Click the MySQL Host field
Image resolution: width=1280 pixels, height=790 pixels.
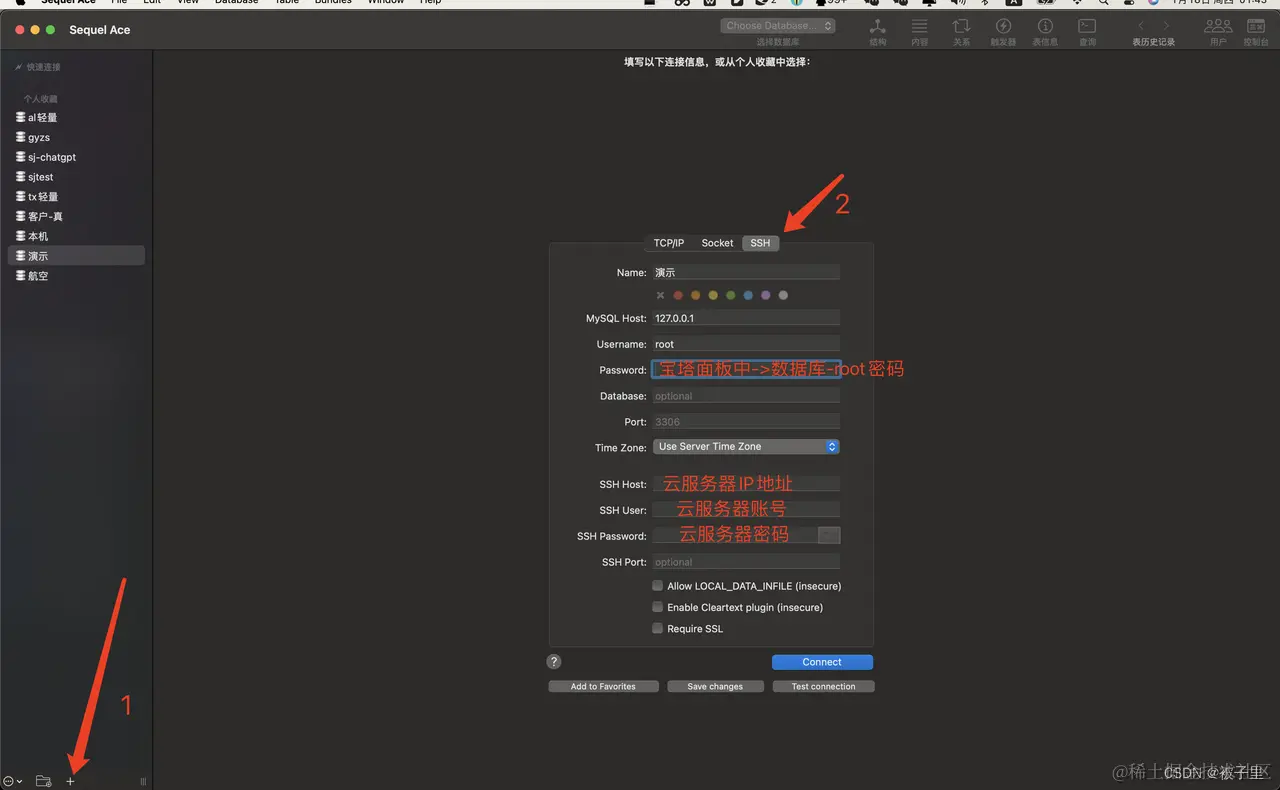[x=746, y=318]
